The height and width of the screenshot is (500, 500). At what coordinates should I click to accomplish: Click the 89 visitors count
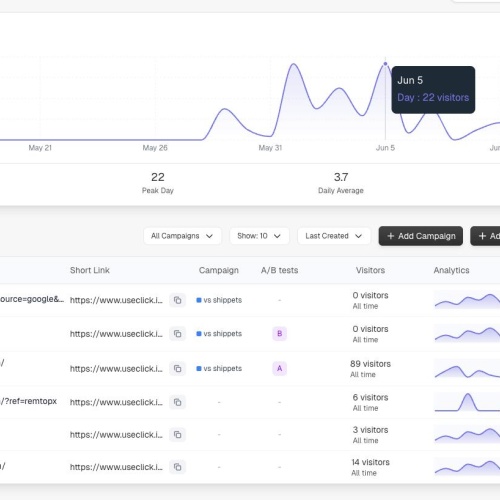(x=370, y=364)
